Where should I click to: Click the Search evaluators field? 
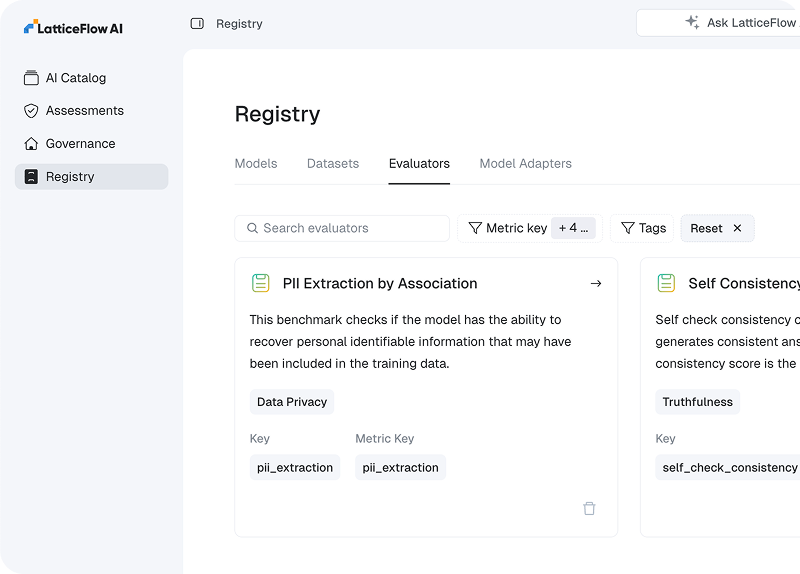click(x=342, y=228)
